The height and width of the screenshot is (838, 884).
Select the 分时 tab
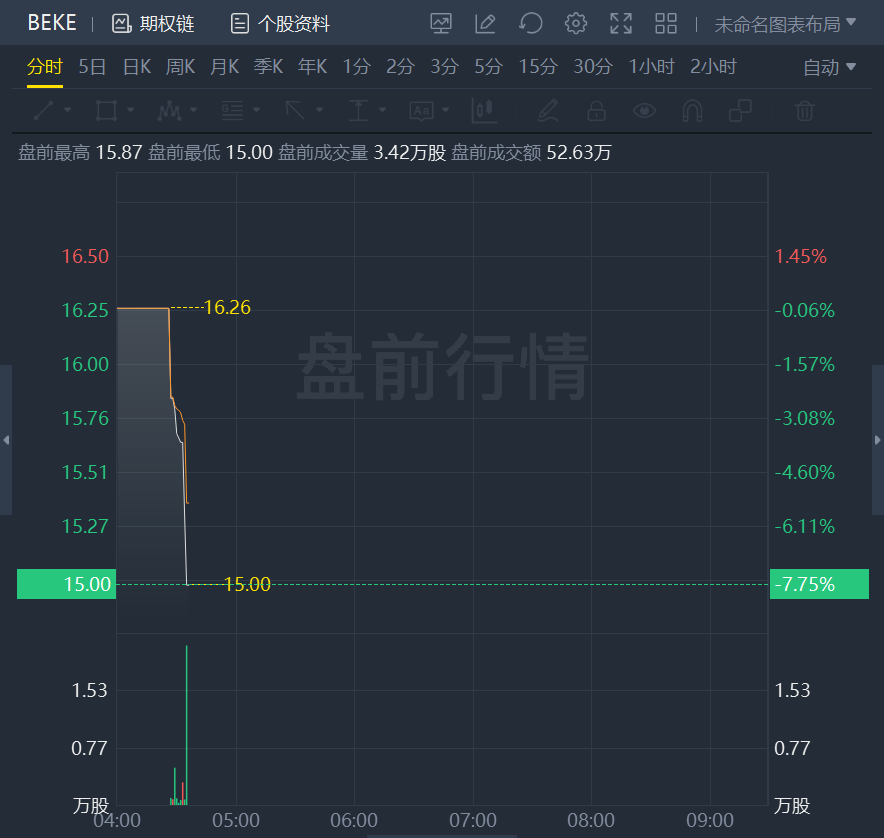point(45,67)
